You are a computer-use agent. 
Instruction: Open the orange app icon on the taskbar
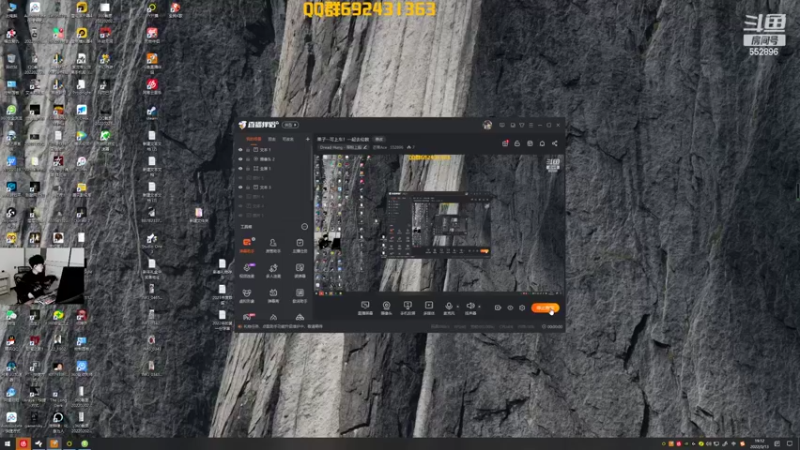tap(54, 444)
